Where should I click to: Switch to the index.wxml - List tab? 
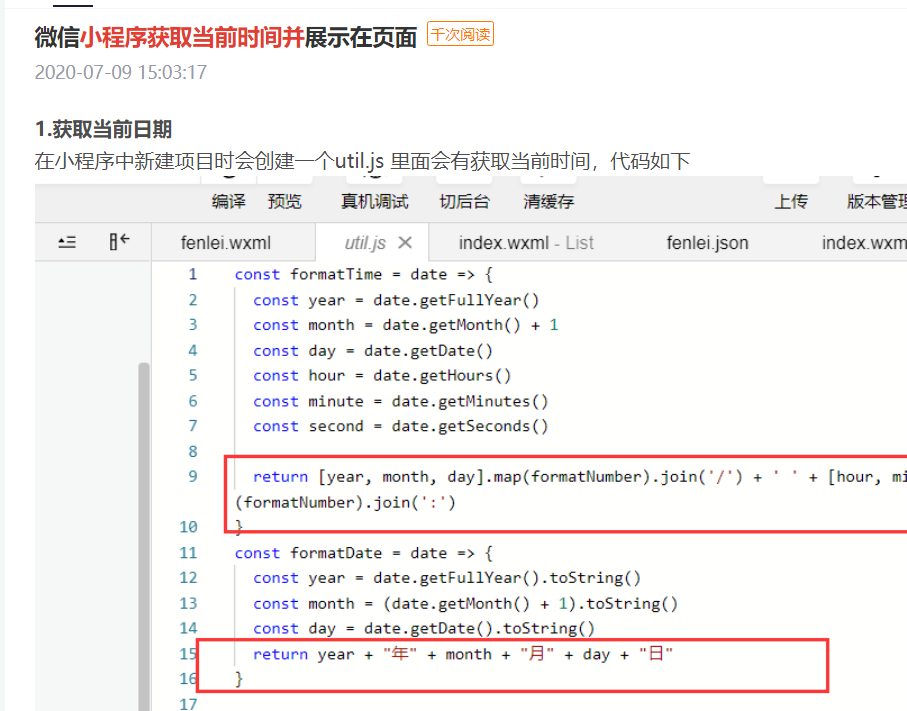coord(526,242)
